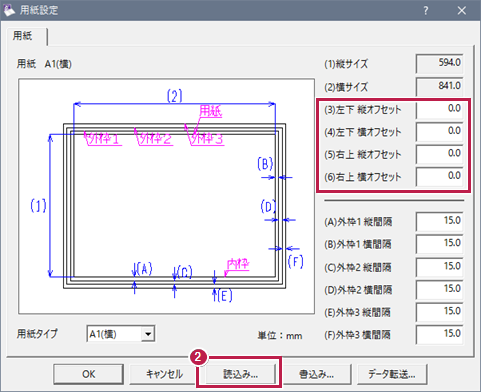Click the (5)右上 縦オフセット input field
The height and width of the screenshot is (392, 481).
coord(439,154)
